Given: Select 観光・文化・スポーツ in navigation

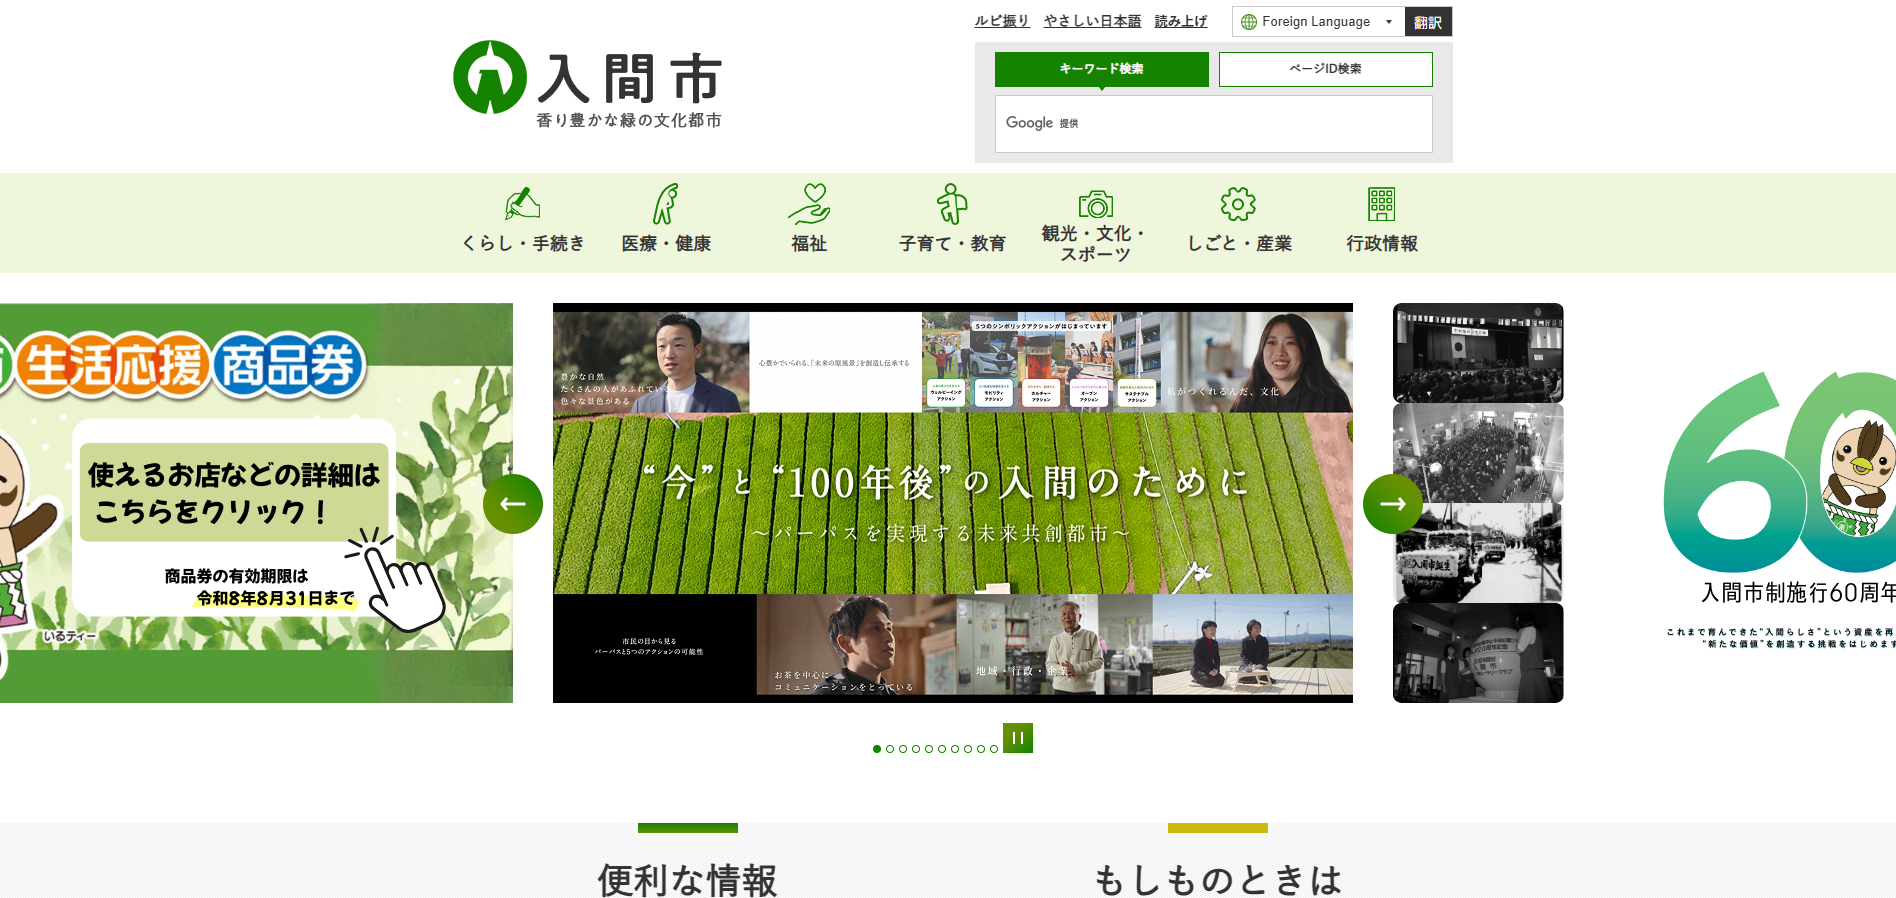Looking at the screenshot, I should click(x=1095, y=223).
